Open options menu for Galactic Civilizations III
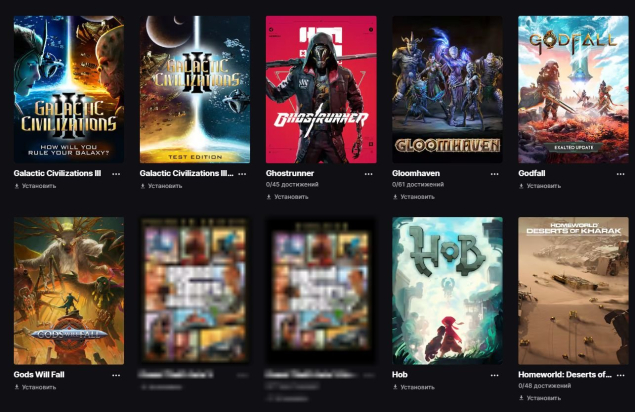The width and height of the screenshot is (635, 412). (x=116, y=174)
